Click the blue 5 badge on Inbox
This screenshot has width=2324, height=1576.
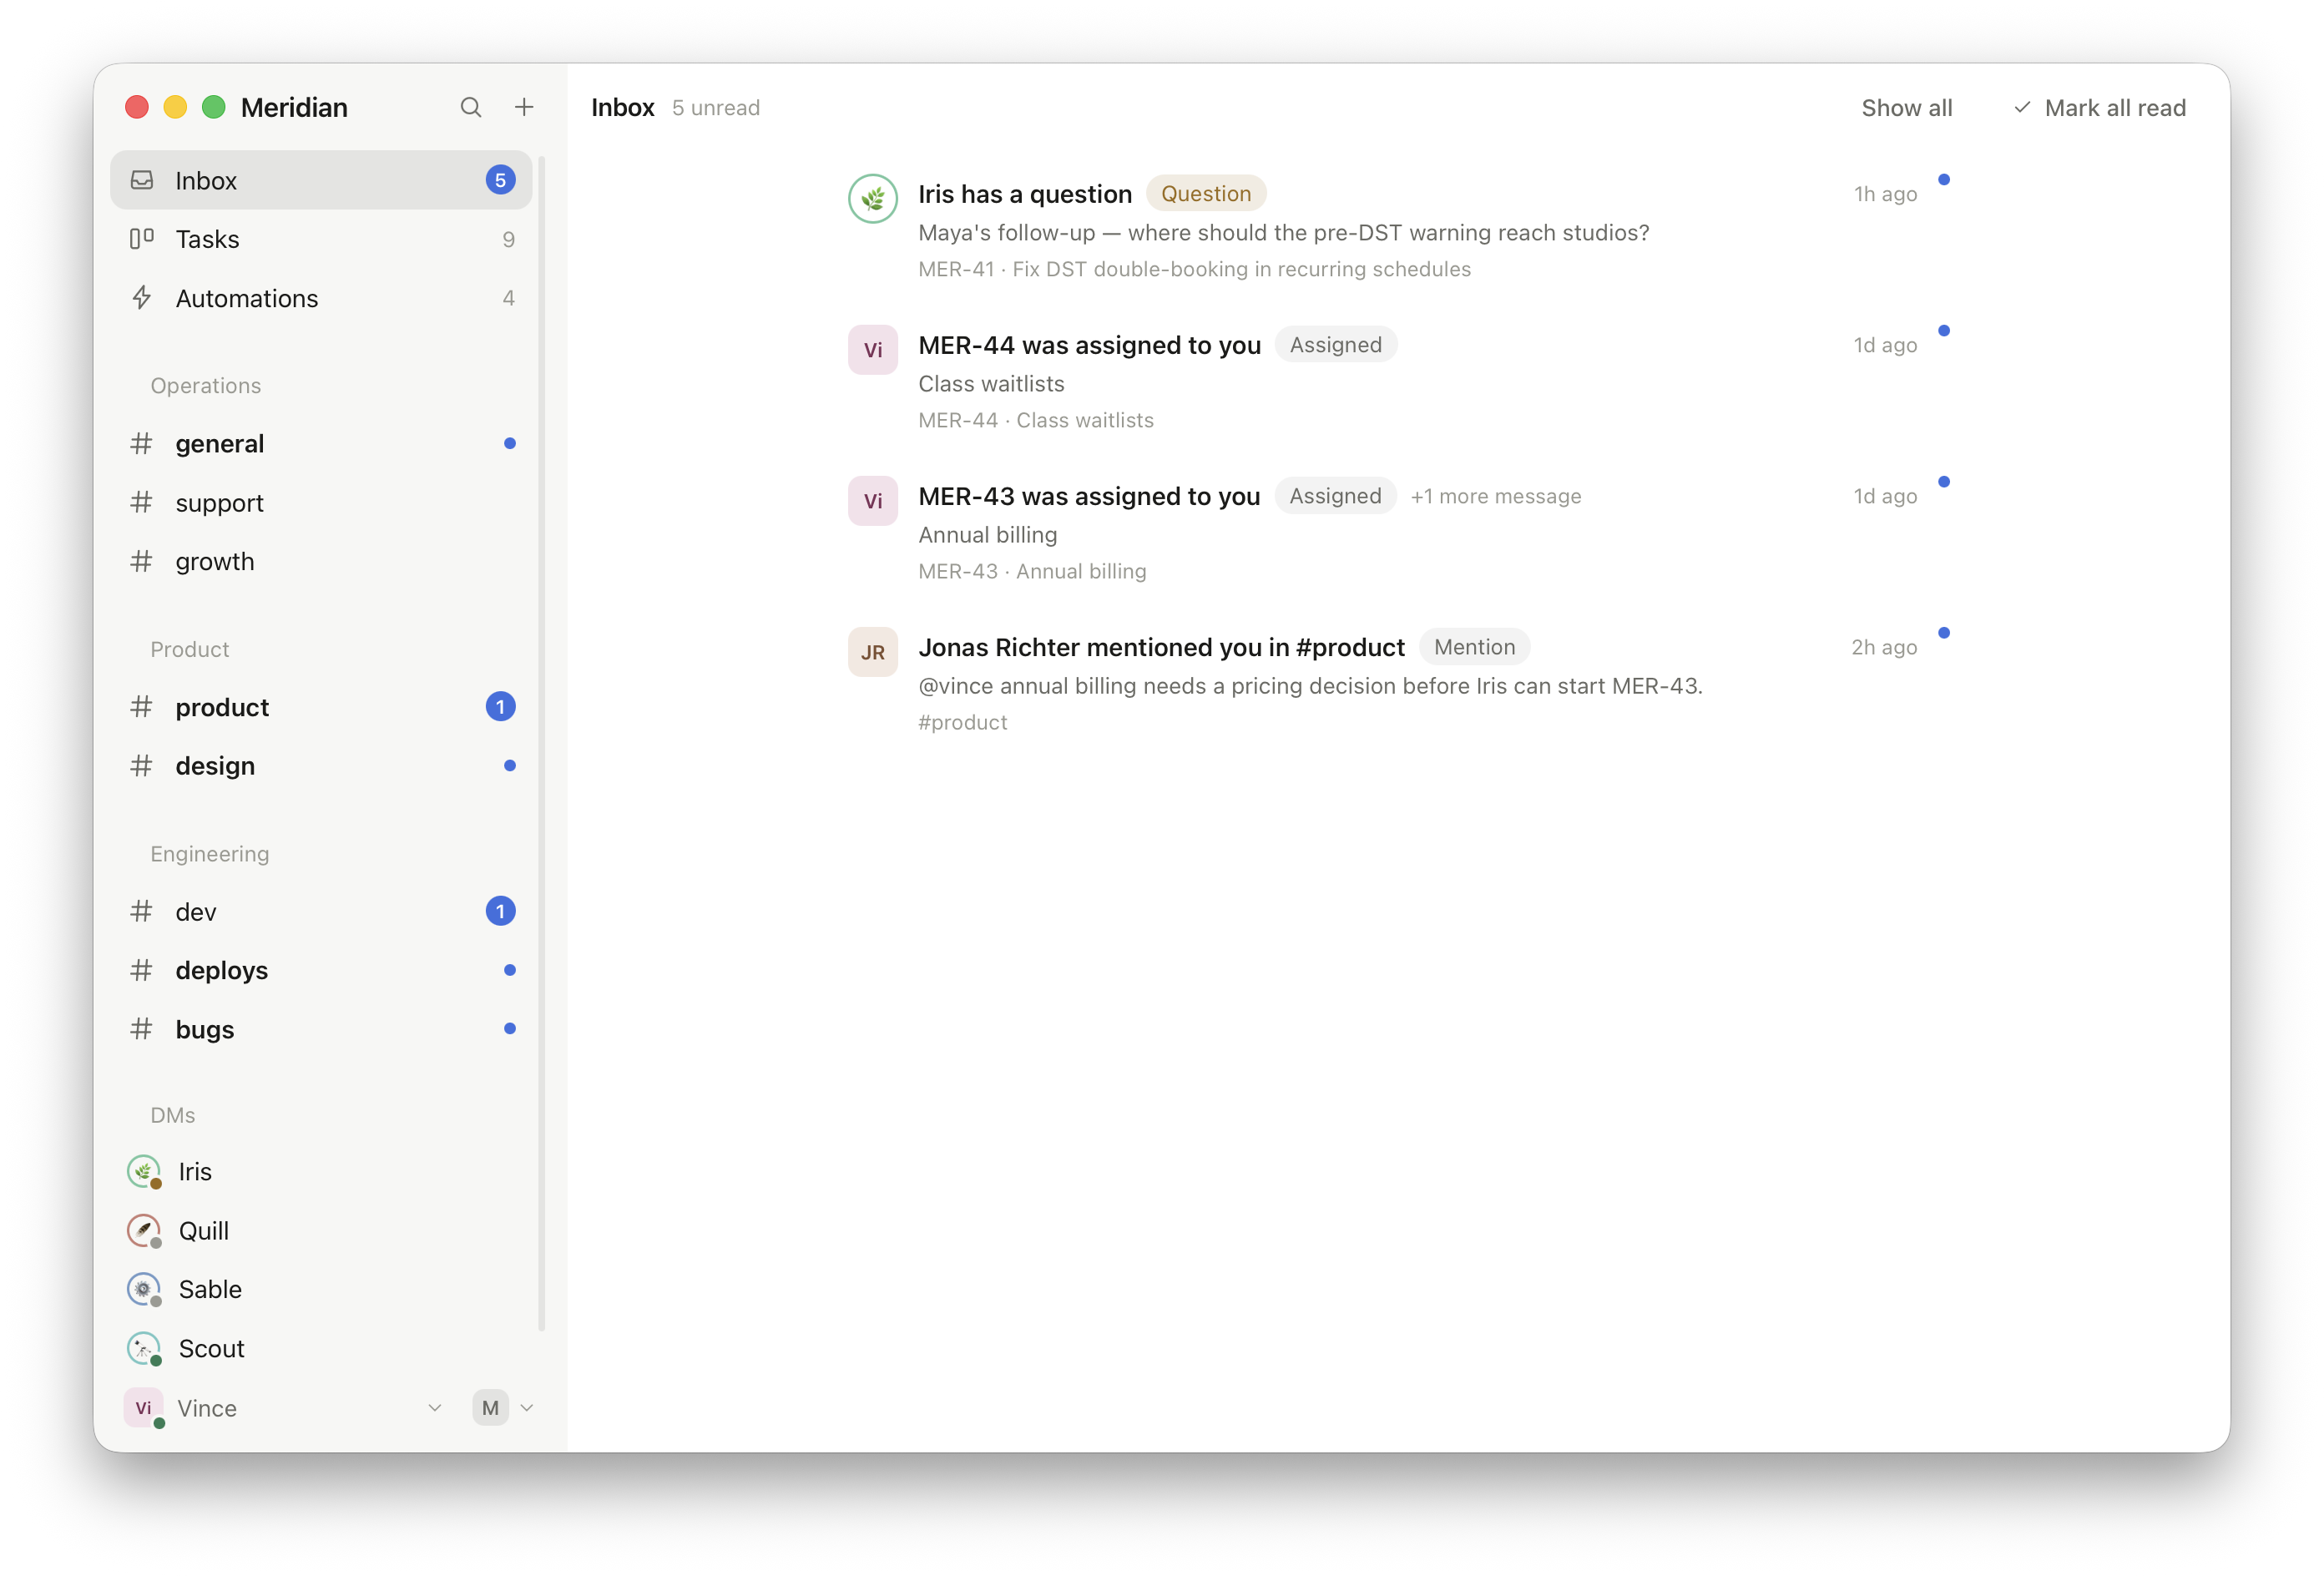tap(501, 180)
